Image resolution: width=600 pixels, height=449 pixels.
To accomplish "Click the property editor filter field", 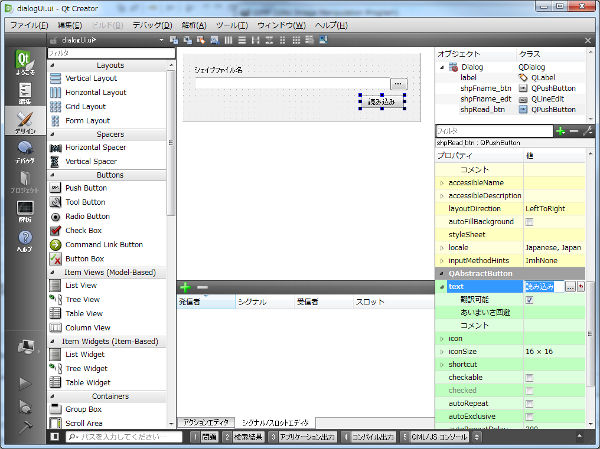I will click(x=494, y=131).
